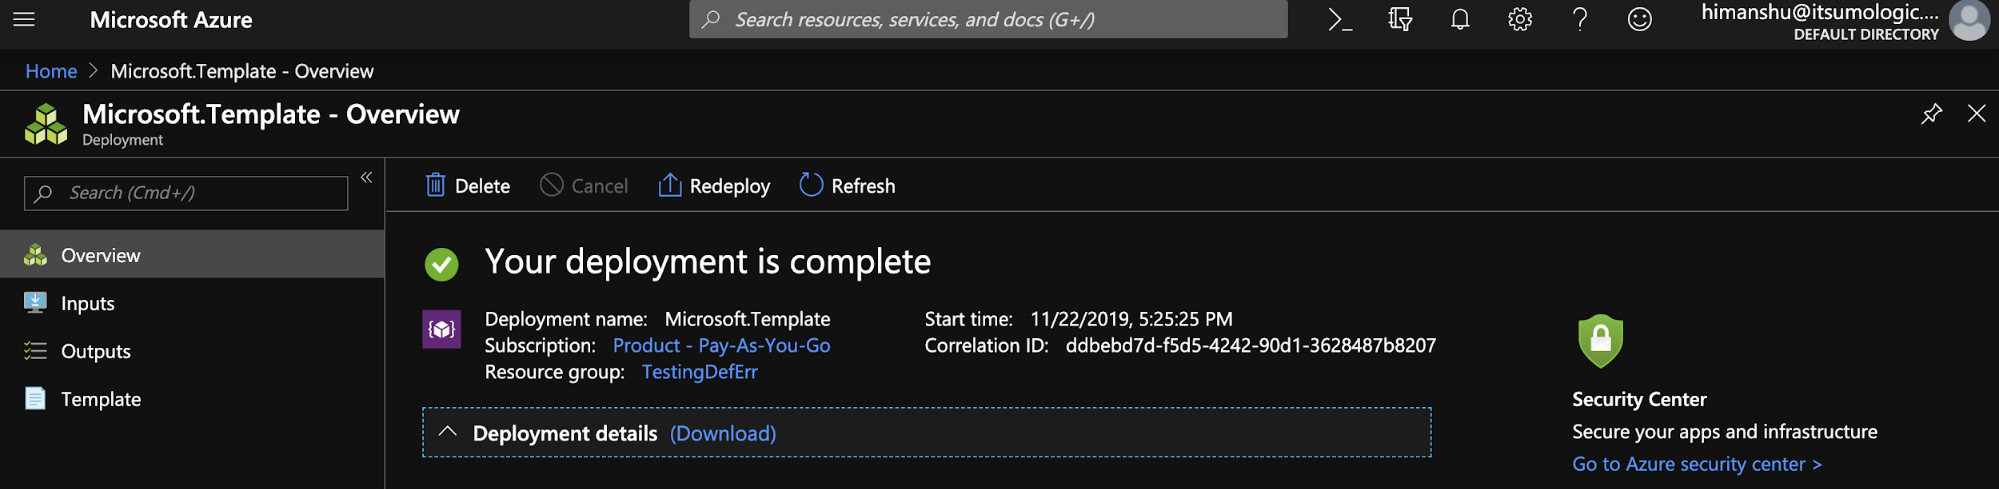Pin this blade to dashboard

point(1931,114)
